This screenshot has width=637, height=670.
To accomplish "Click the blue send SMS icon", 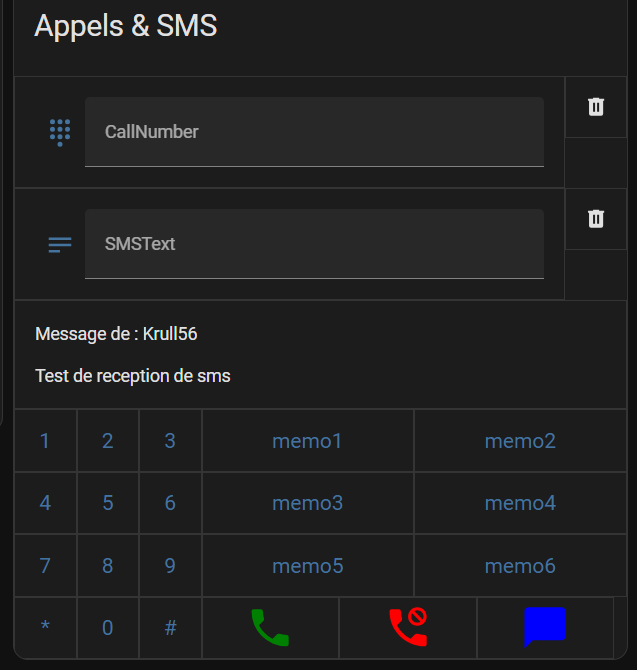I will [545, 627].
